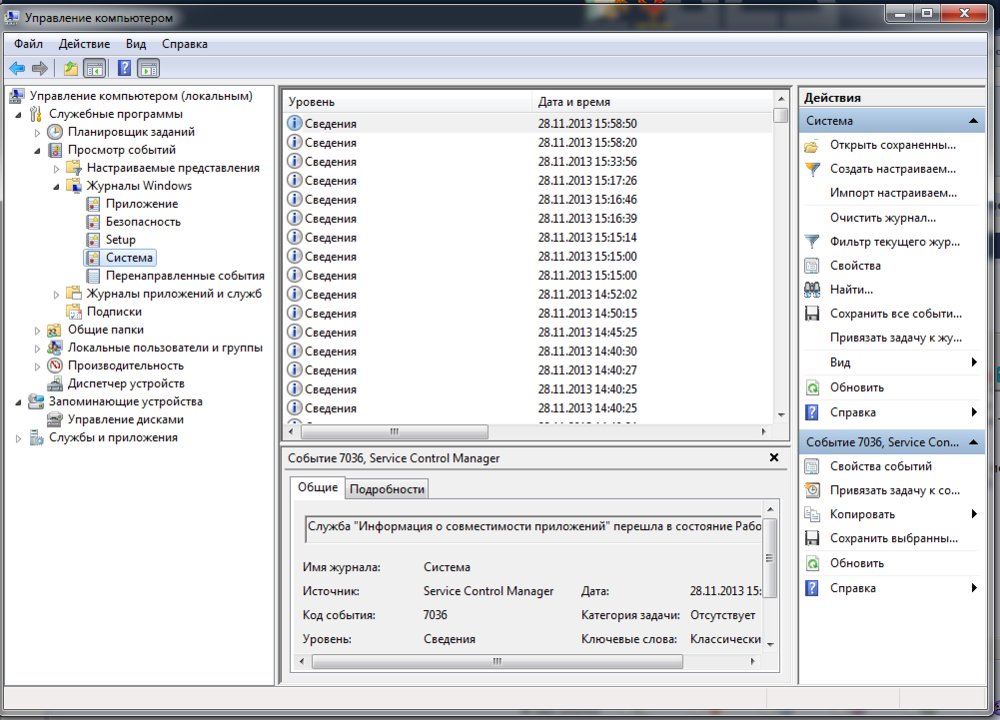Click the Создать настраиваем... funnel icon
The image size is (1000, 720).
[812, 170]
